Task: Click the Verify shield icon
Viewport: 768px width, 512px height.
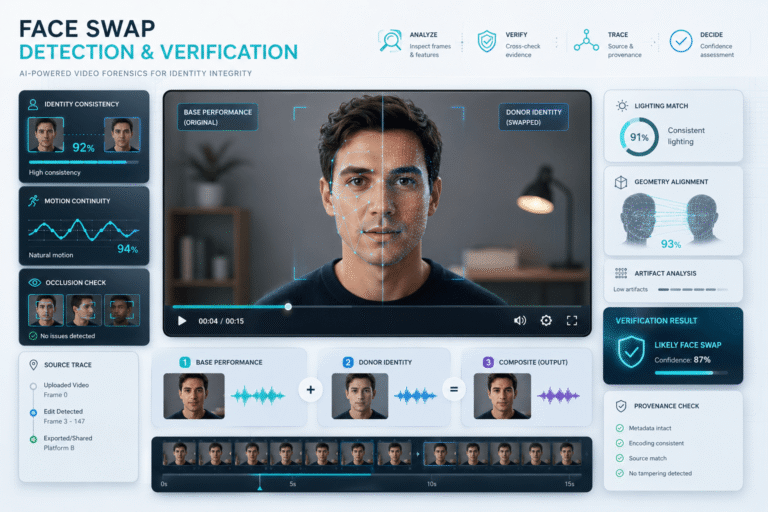Action: pyautogui.click(x=486, y=41)
